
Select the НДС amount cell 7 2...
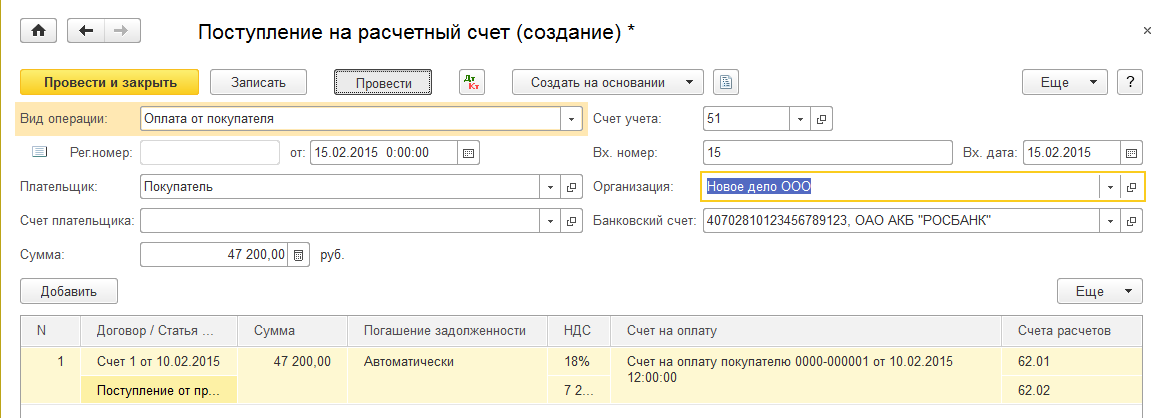coord(579,391)
